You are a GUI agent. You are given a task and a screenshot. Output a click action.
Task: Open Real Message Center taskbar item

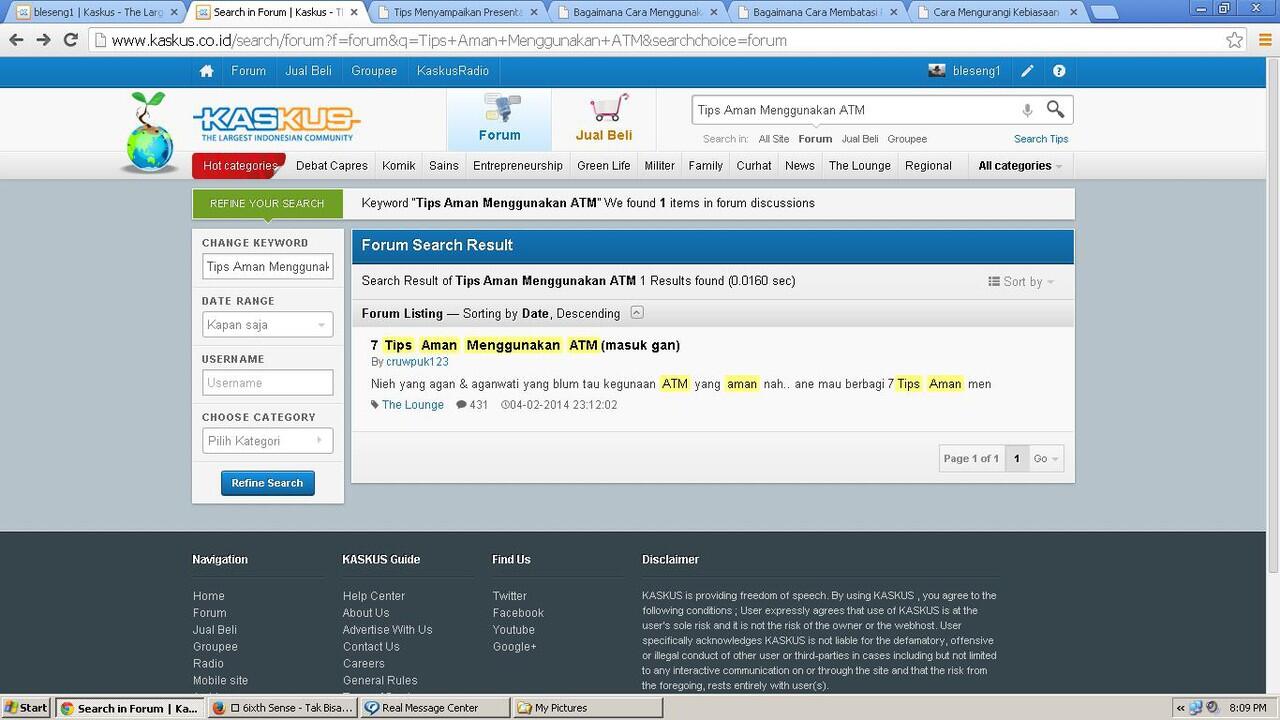tap(434, 708)
